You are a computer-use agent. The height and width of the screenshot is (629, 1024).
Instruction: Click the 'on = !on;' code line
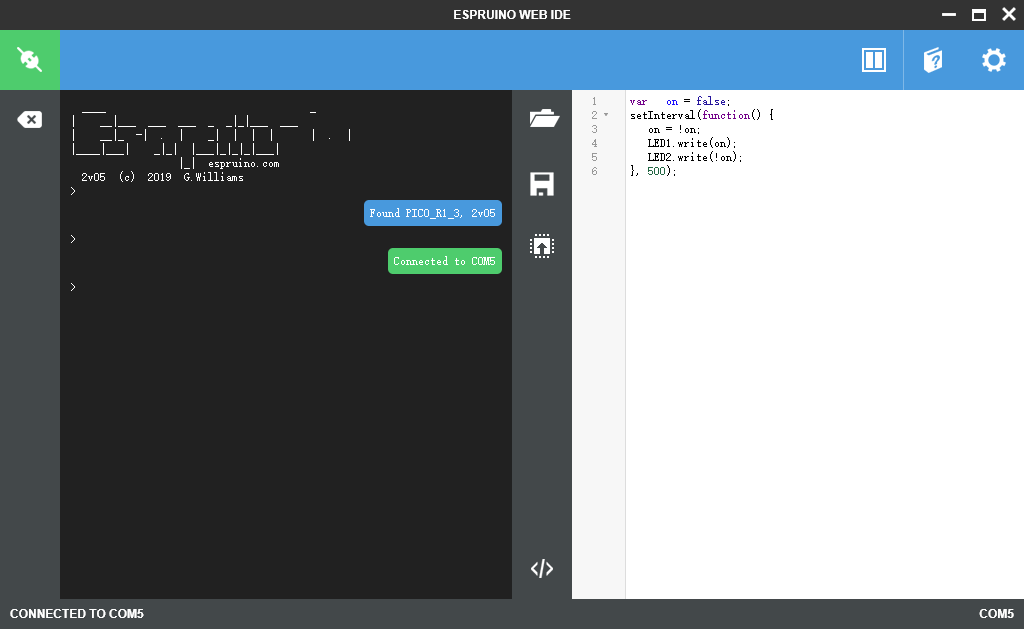[674, 129]
